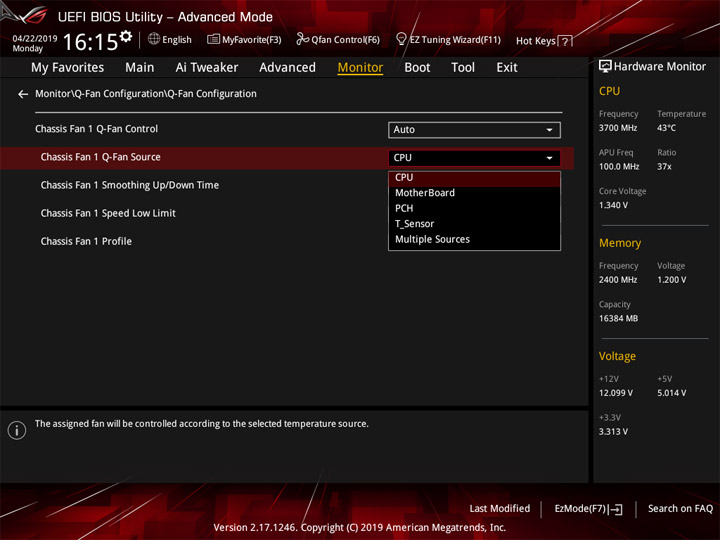720x540 pixels.
Task: Click the globe language icon
Action: [154, 39]
